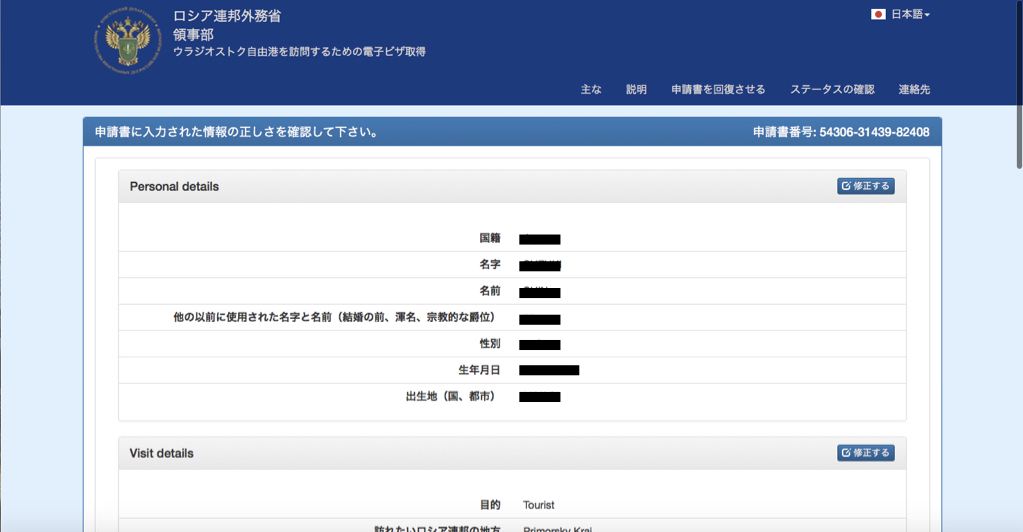
Task: Click the redacted 国籍 value
Action: (x=539, y=239)
